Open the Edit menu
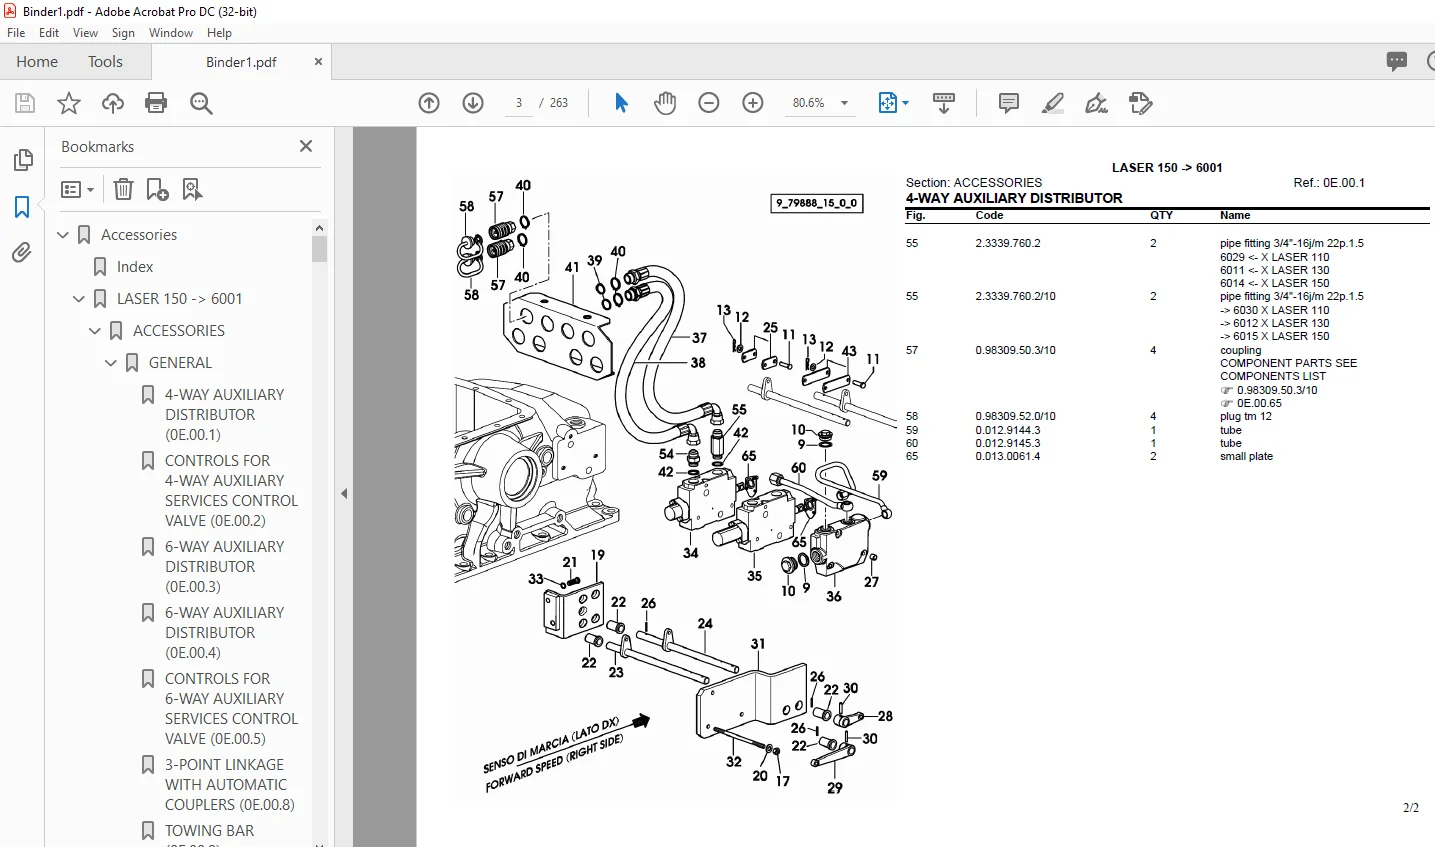The width and height of the screenshot is (1435, 847). (x=49, y=33)
